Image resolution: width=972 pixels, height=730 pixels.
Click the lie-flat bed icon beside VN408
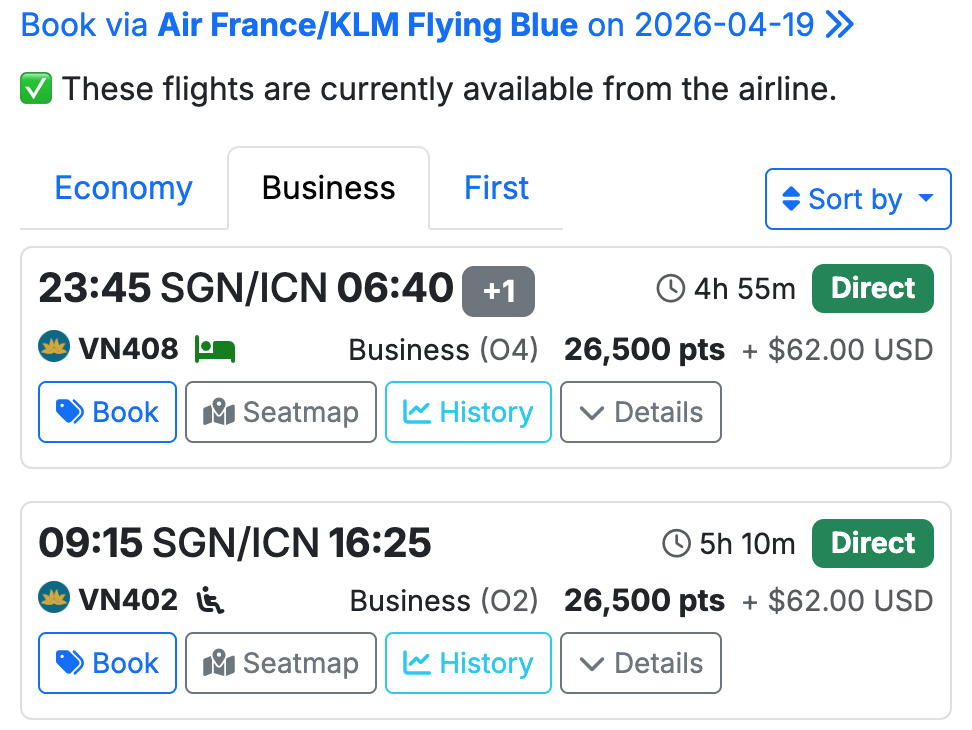pos(215,349)
